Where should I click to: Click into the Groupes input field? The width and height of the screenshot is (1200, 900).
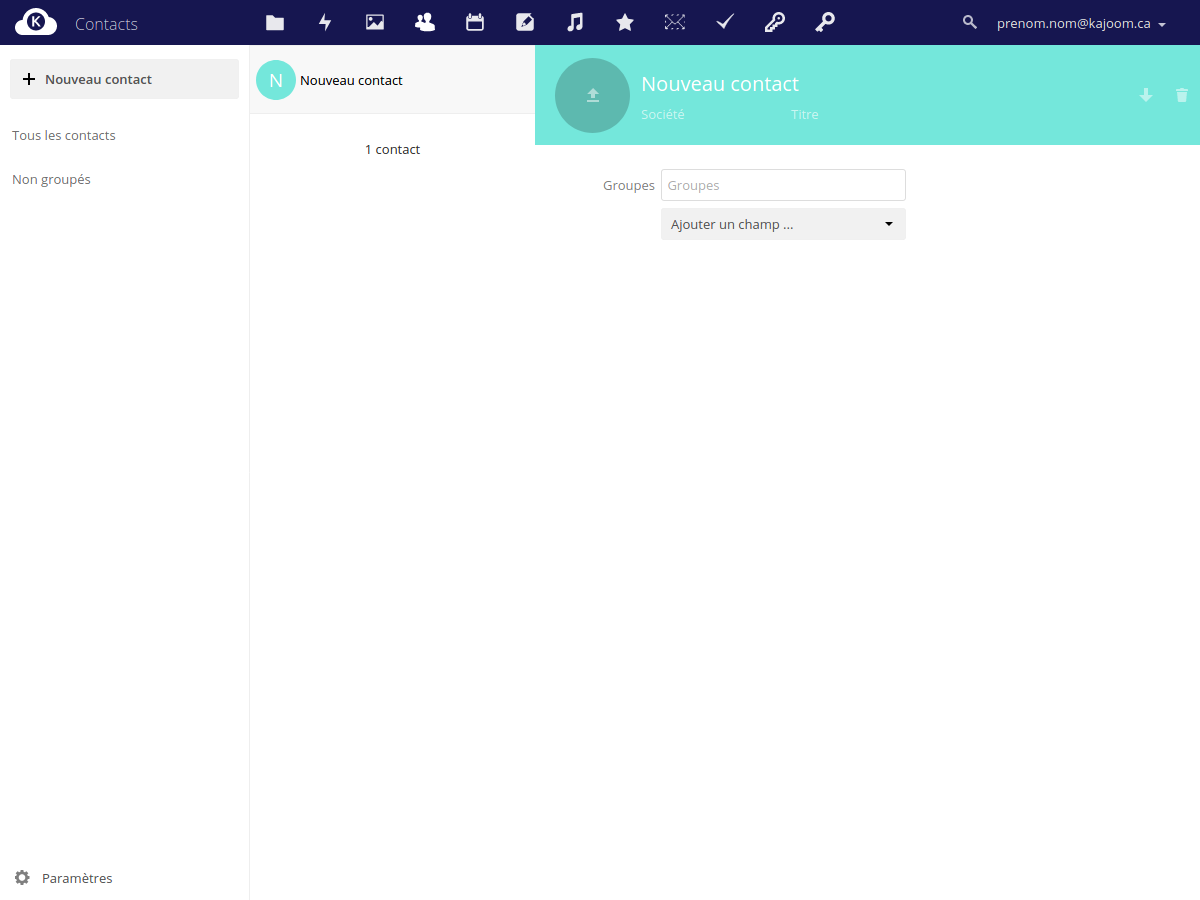coord(783,185)
